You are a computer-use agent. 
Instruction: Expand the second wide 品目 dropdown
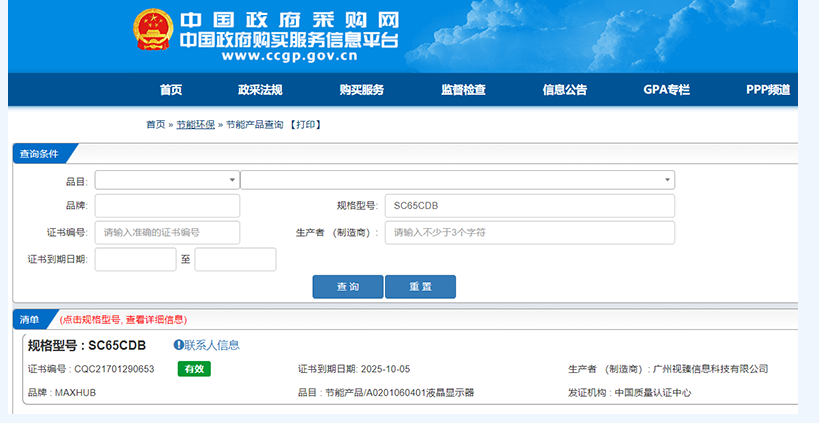pos(457,180)
